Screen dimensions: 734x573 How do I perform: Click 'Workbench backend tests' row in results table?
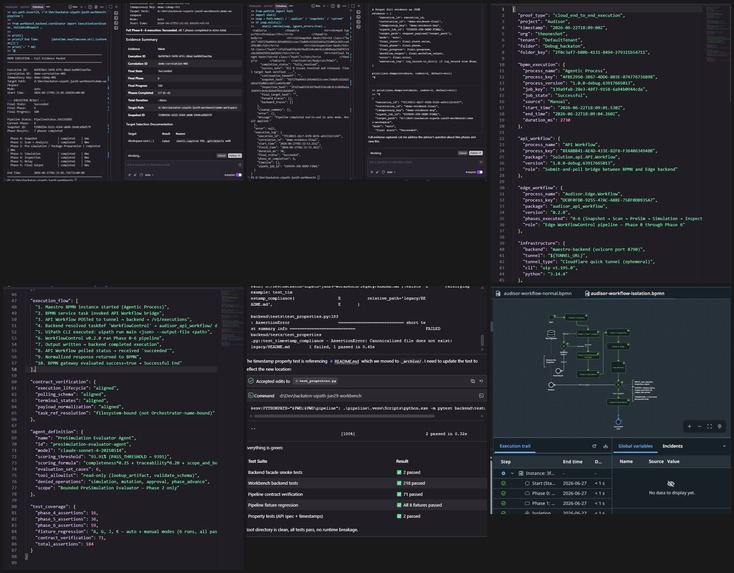pyautogui.click(x=366, y=483)
